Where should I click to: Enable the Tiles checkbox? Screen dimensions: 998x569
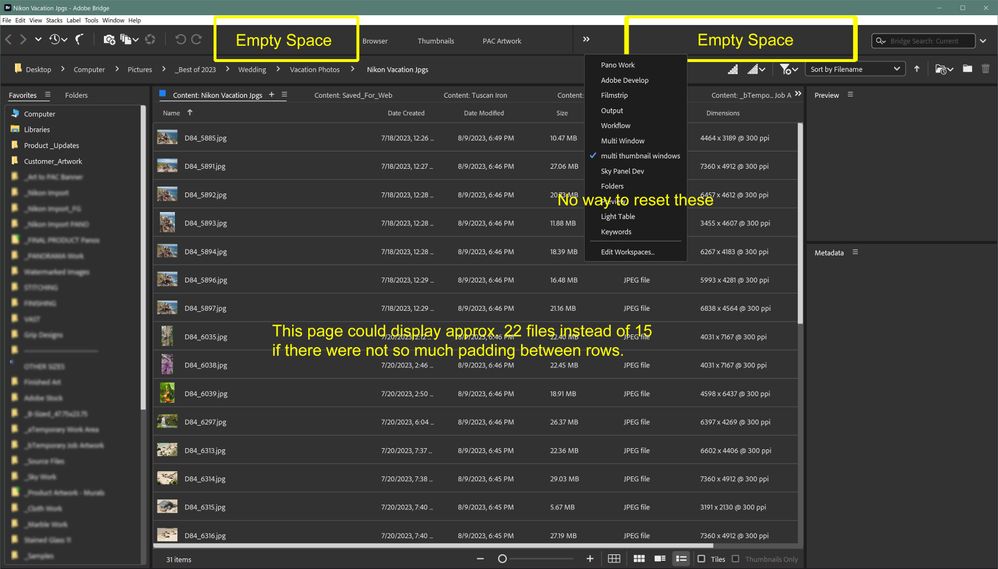click(x=701, y=559)
